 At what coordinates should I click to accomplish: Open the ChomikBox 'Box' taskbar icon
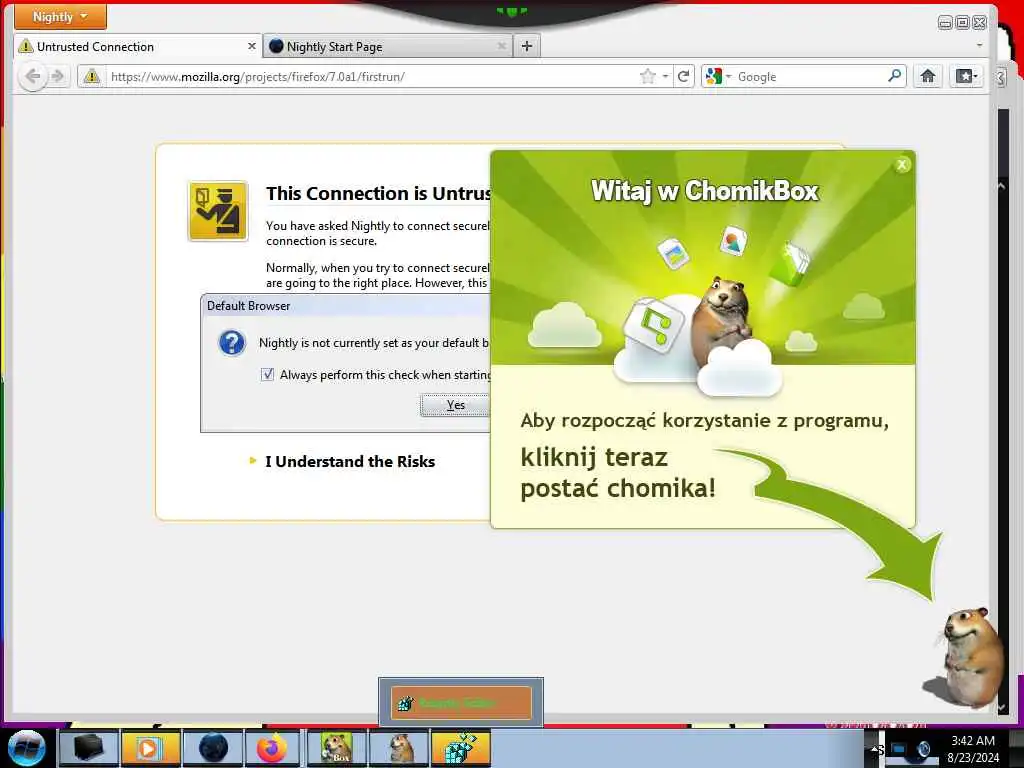pos(337,748)
